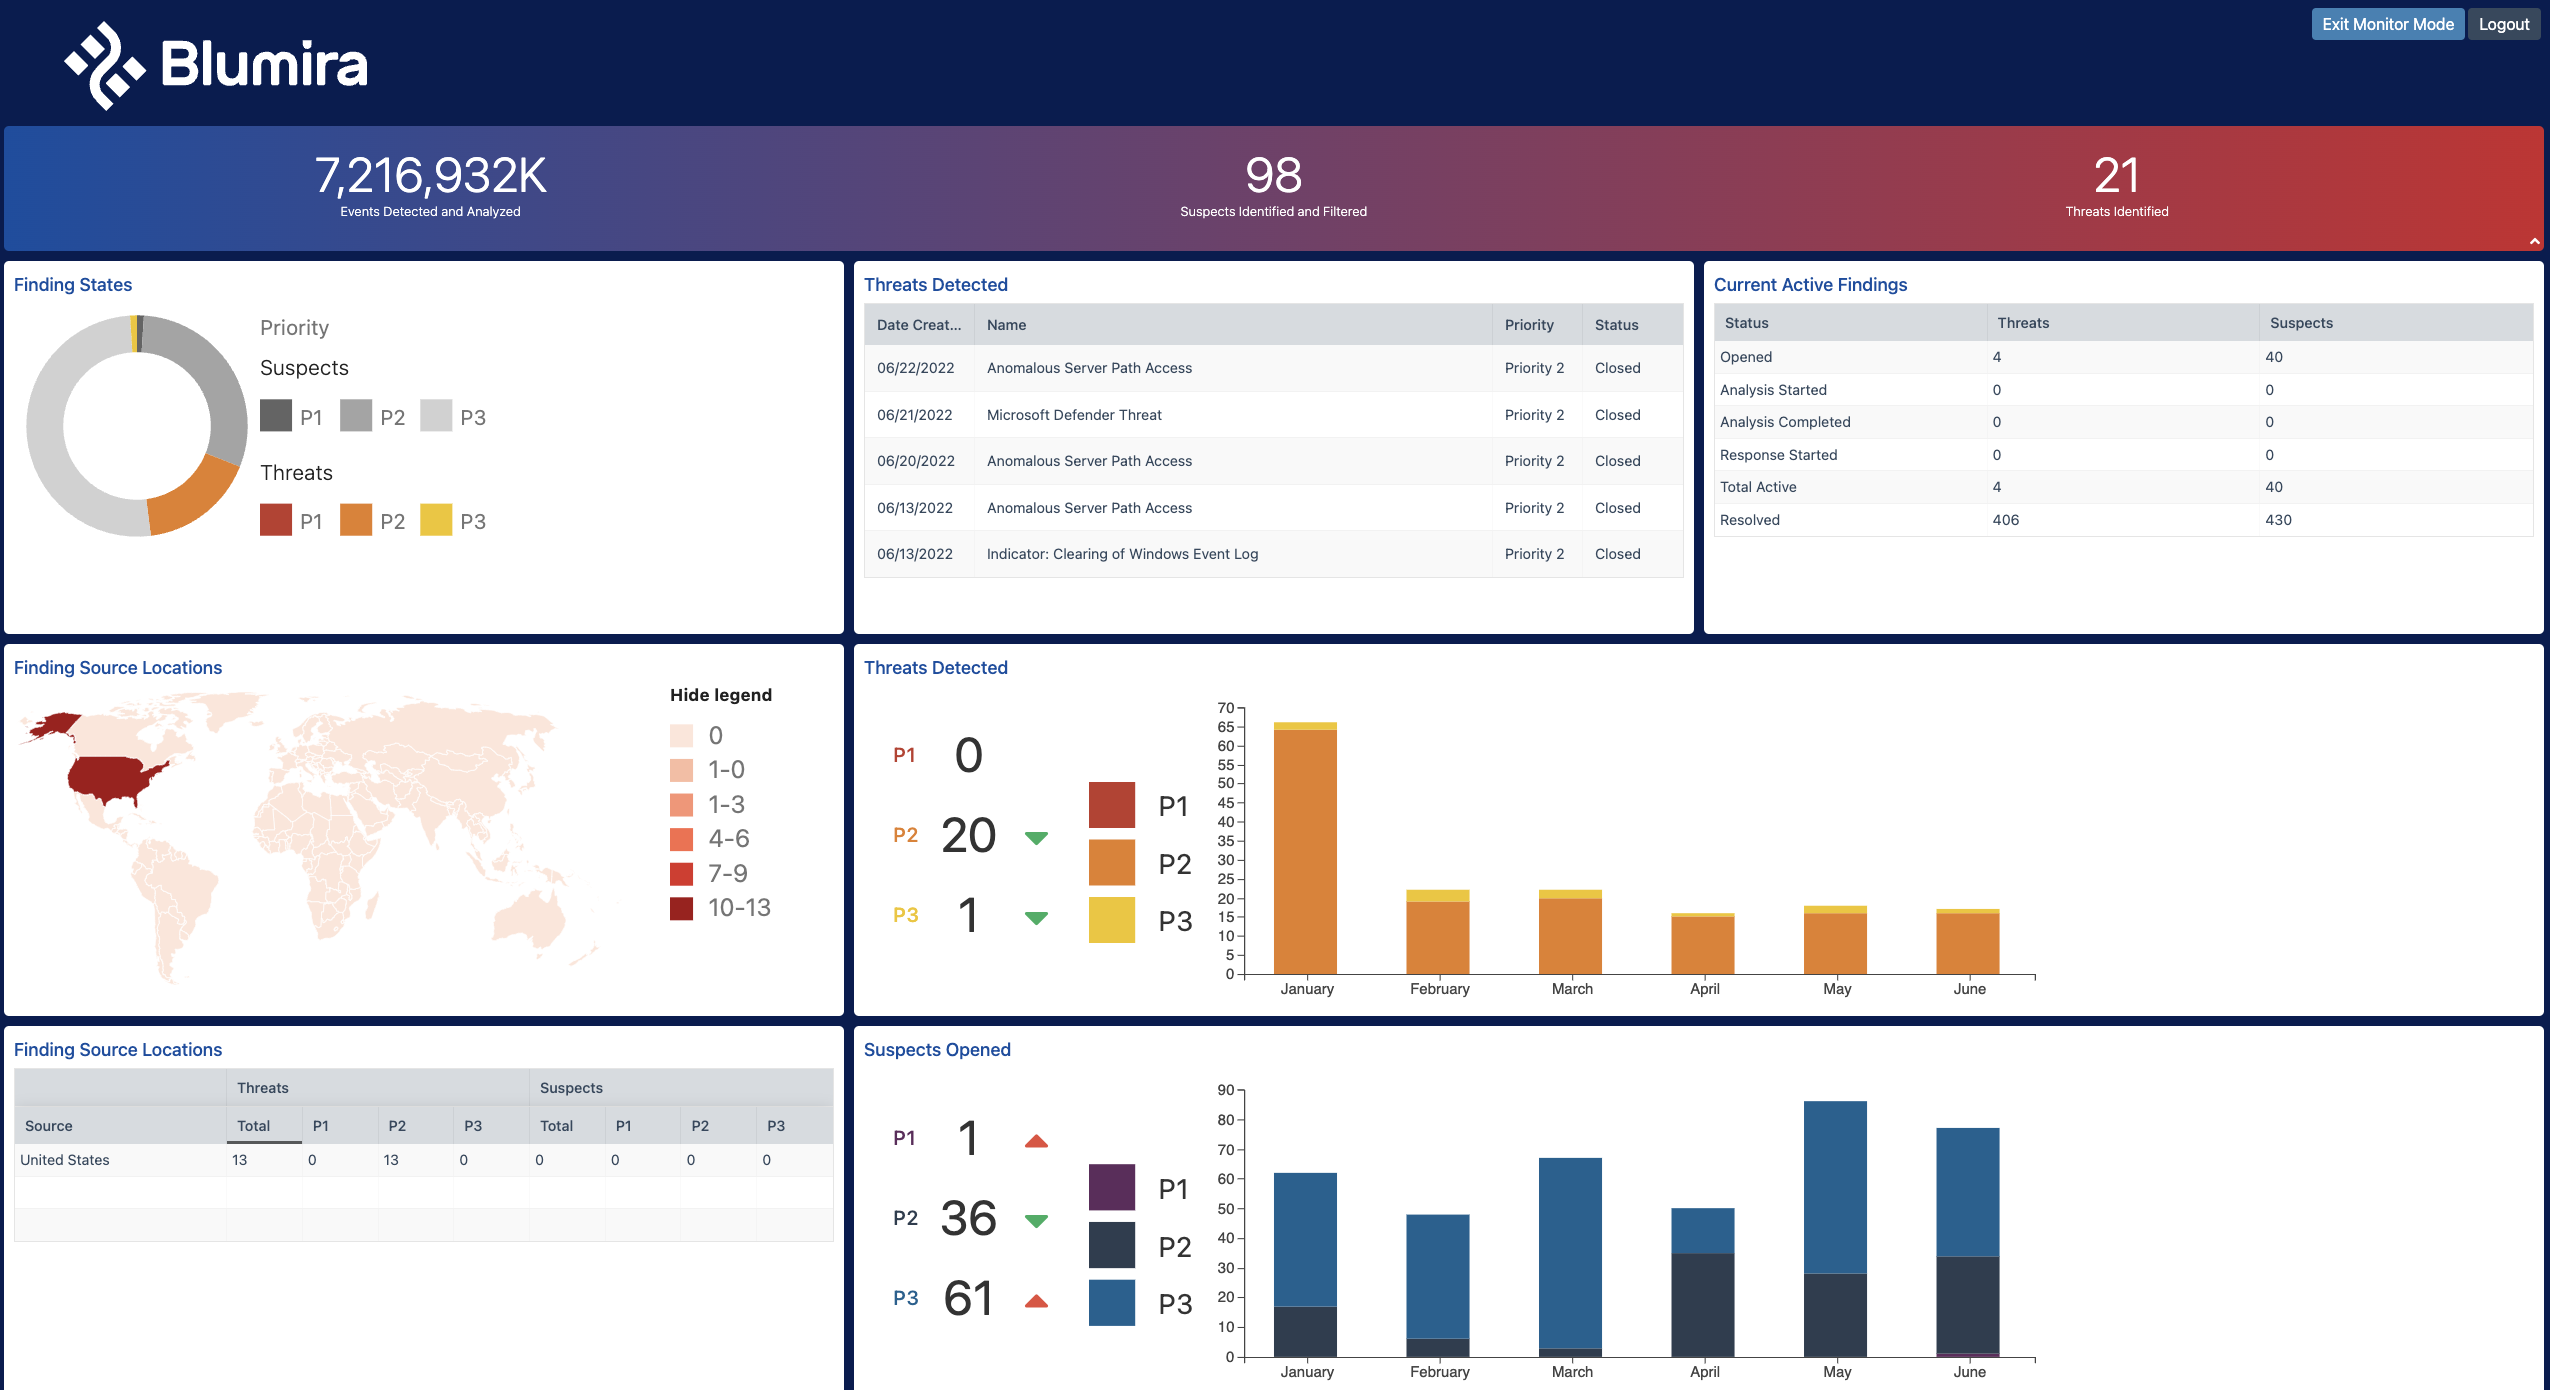Image resolution: width=2550 pixels, height=1390 pixels.
Task: Toggle Hide legend on the map
Action: [x=720, y=695]
